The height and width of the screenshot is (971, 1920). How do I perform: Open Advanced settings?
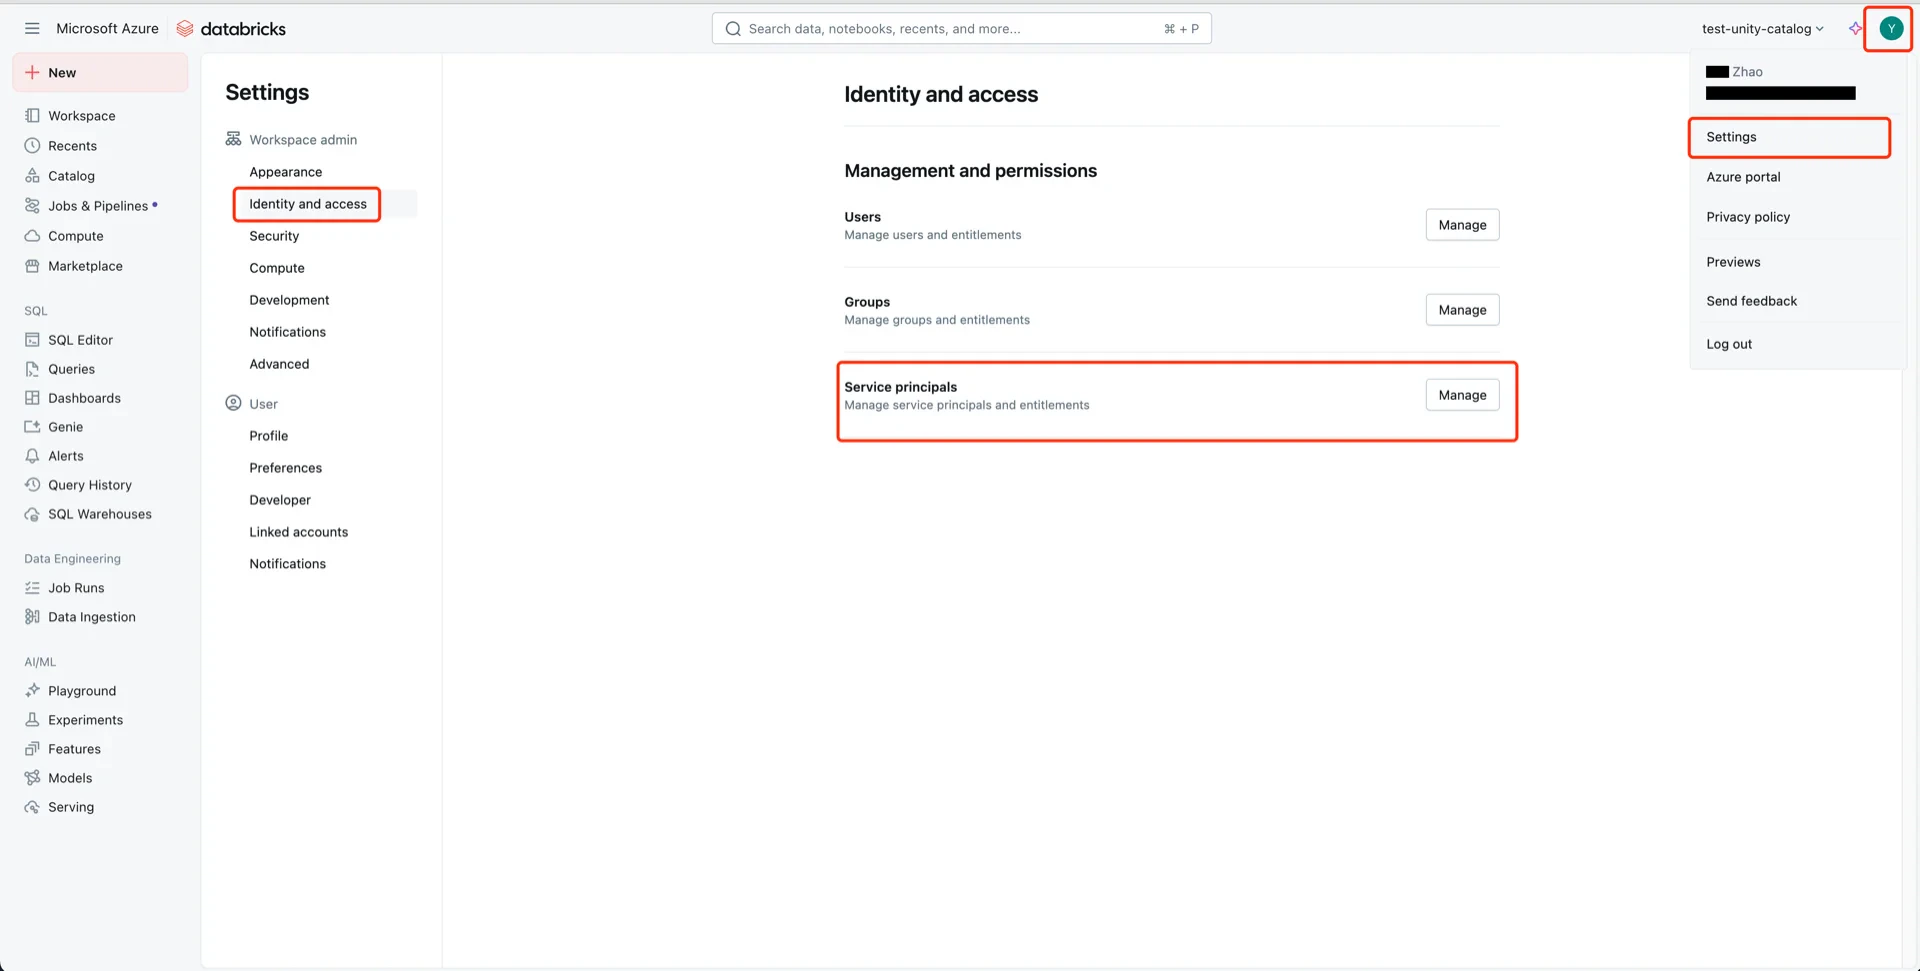[279, 364]
